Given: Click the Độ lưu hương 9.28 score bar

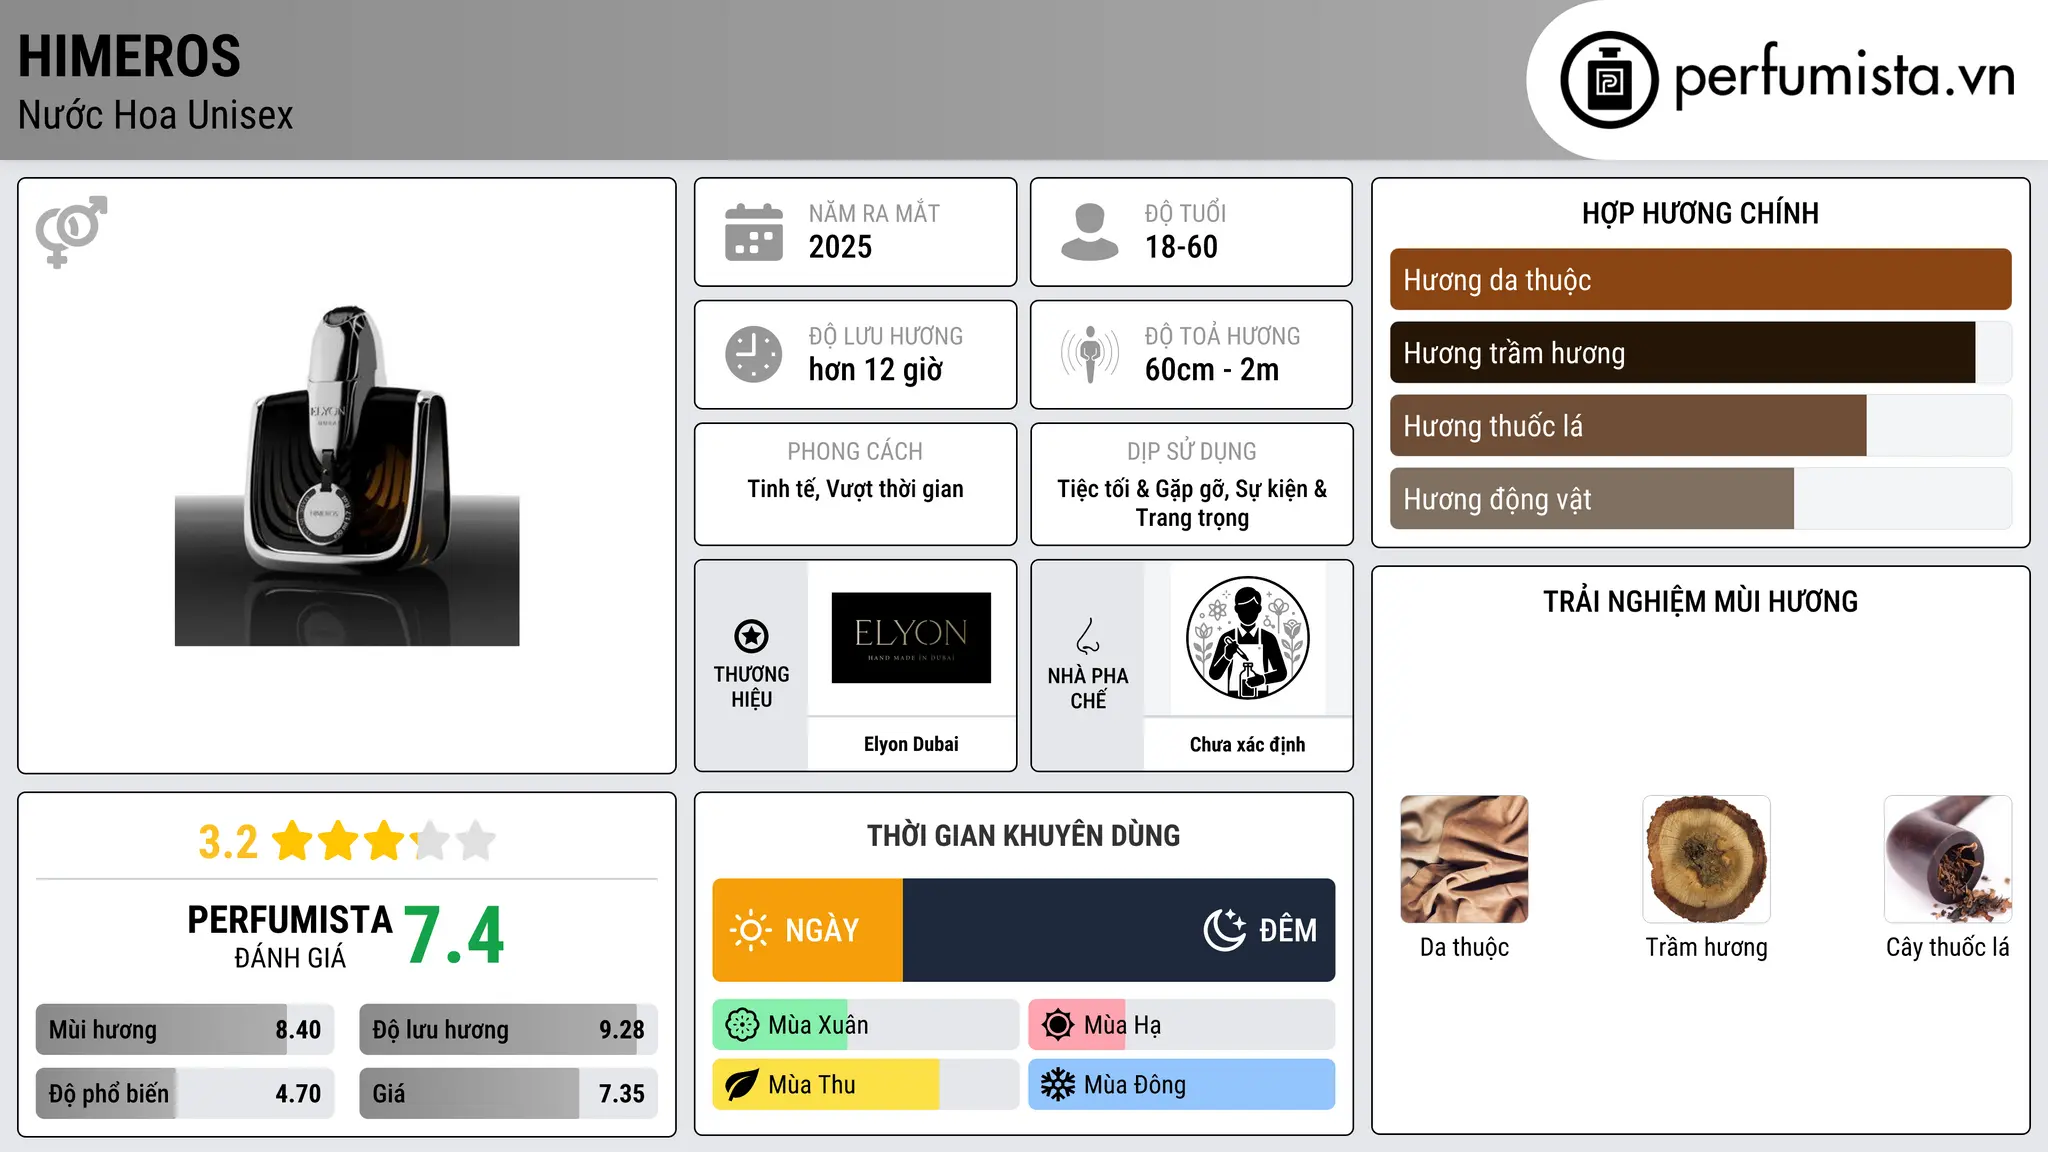Looking at the screenshot, I should pyautogui.click(x=508, y=1030).
